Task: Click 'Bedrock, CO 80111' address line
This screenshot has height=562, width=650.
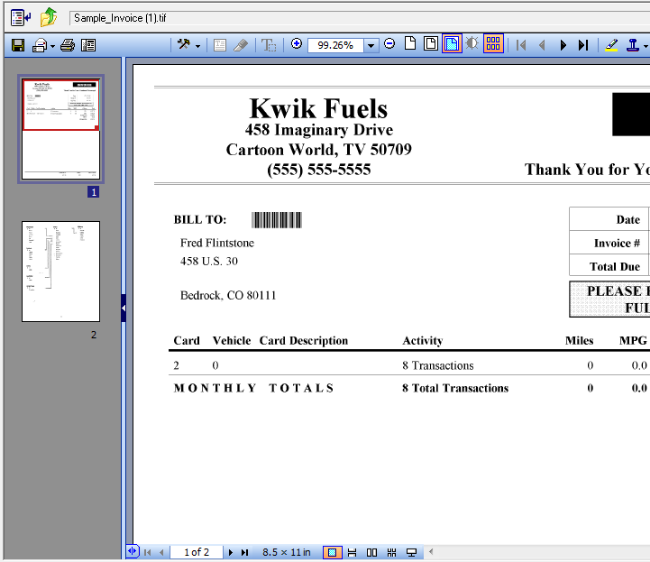Action: tap(228, 296)
